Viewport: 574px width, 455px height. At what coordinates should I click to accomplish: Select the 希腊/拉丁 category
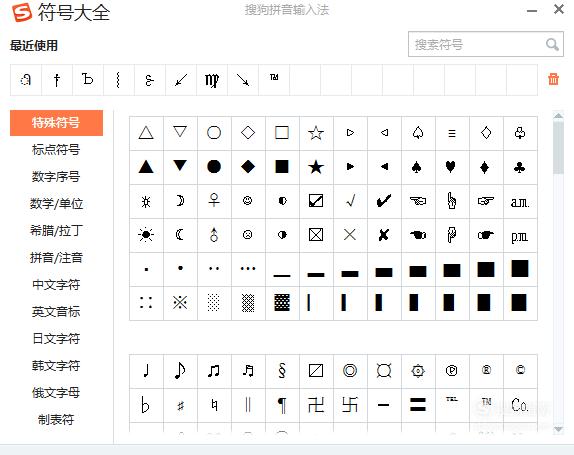[x=56, y=231]
